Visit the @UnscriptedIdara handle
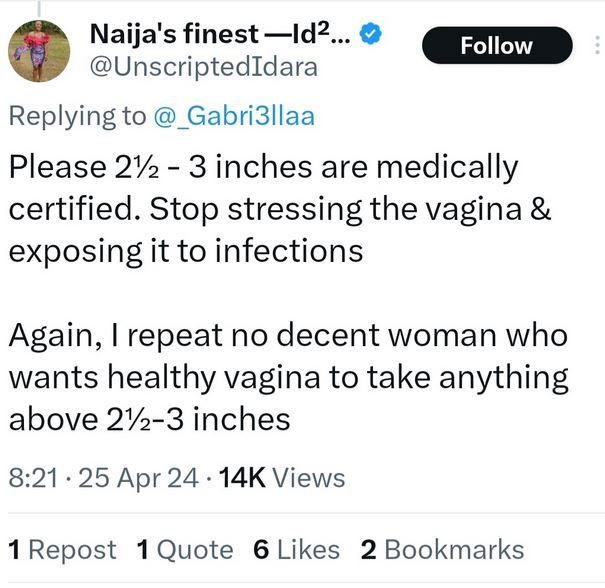 pyautogui.click(x=204, y=68)
